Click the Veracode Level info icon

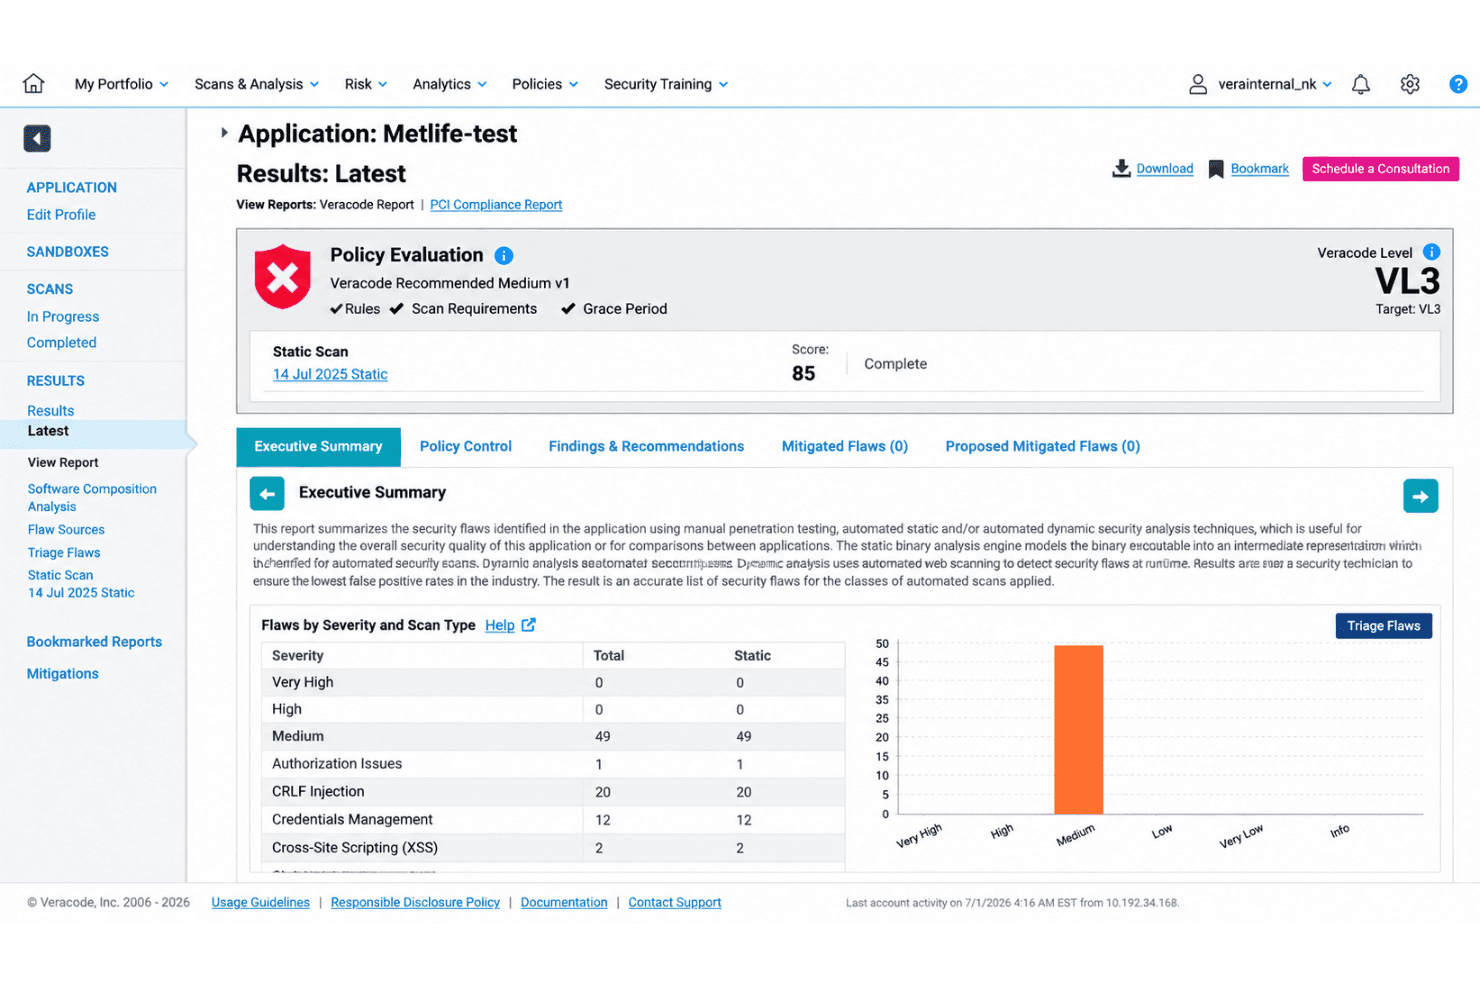click(1431, 252)
